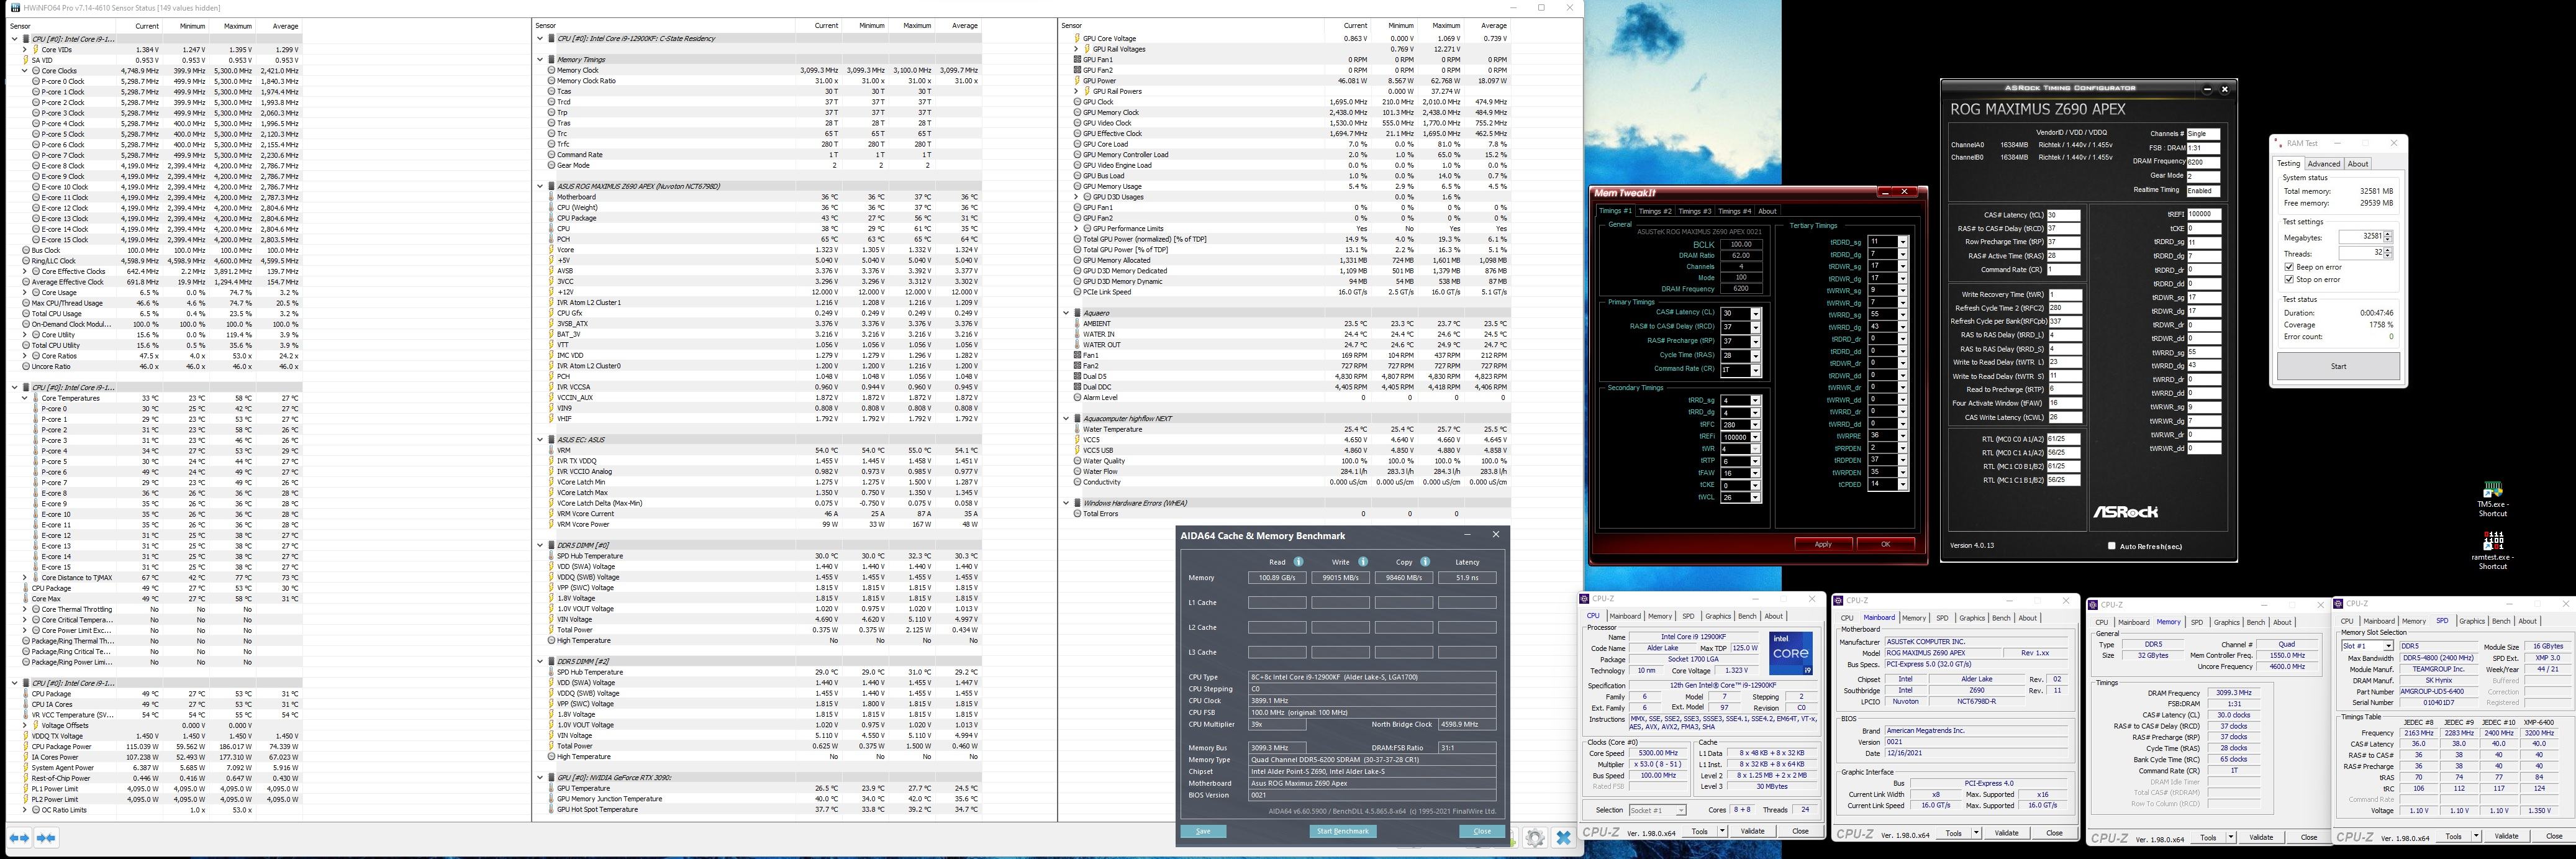
Task: Switch to Timings #4 tab in MemTweakIt
Action: (1734, 211)
